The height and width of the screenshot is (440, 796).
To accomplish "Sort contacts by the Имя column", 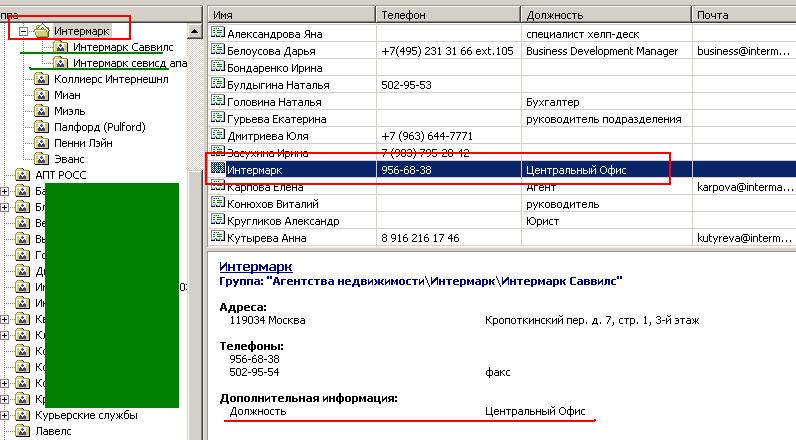I will click(x=292, y=15).
